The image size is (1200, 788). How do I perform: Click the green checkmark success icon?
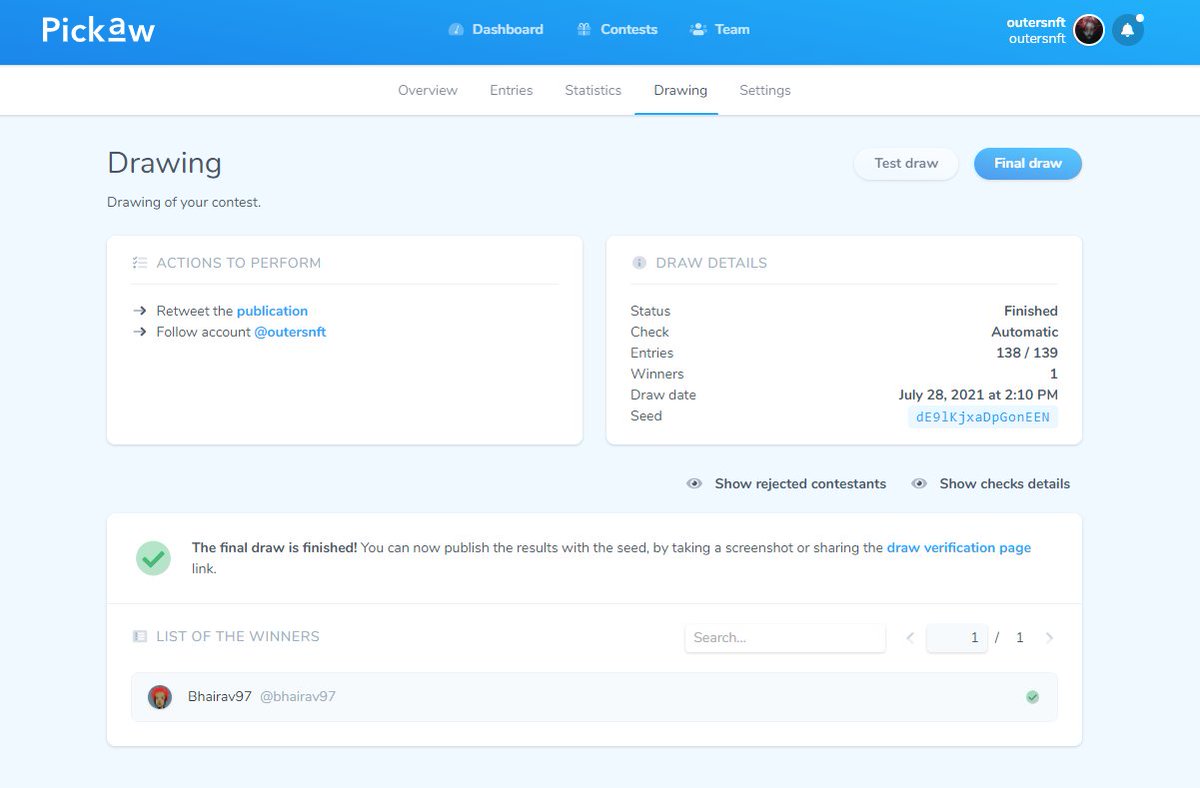[153, 558]
